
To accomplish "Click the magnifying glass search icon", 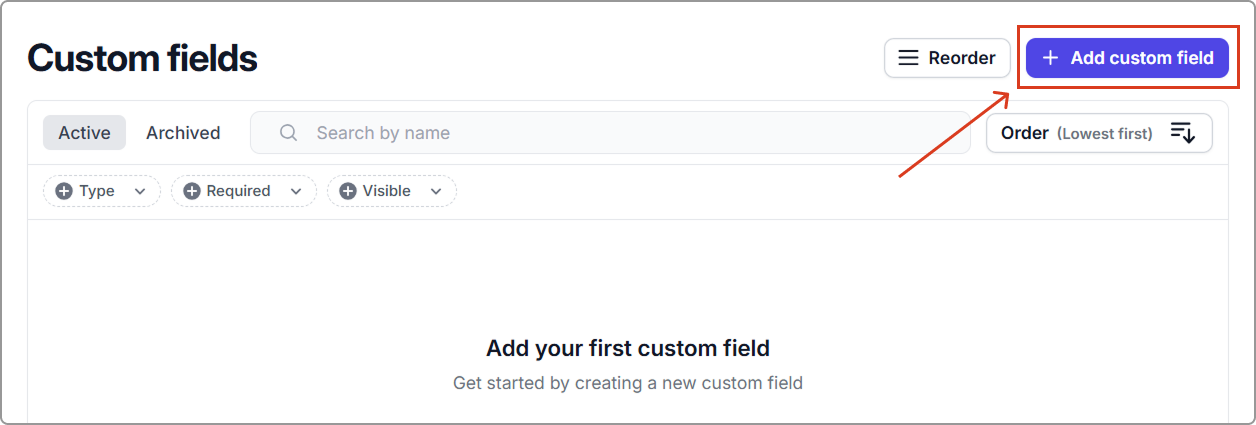I will (289, 133).
